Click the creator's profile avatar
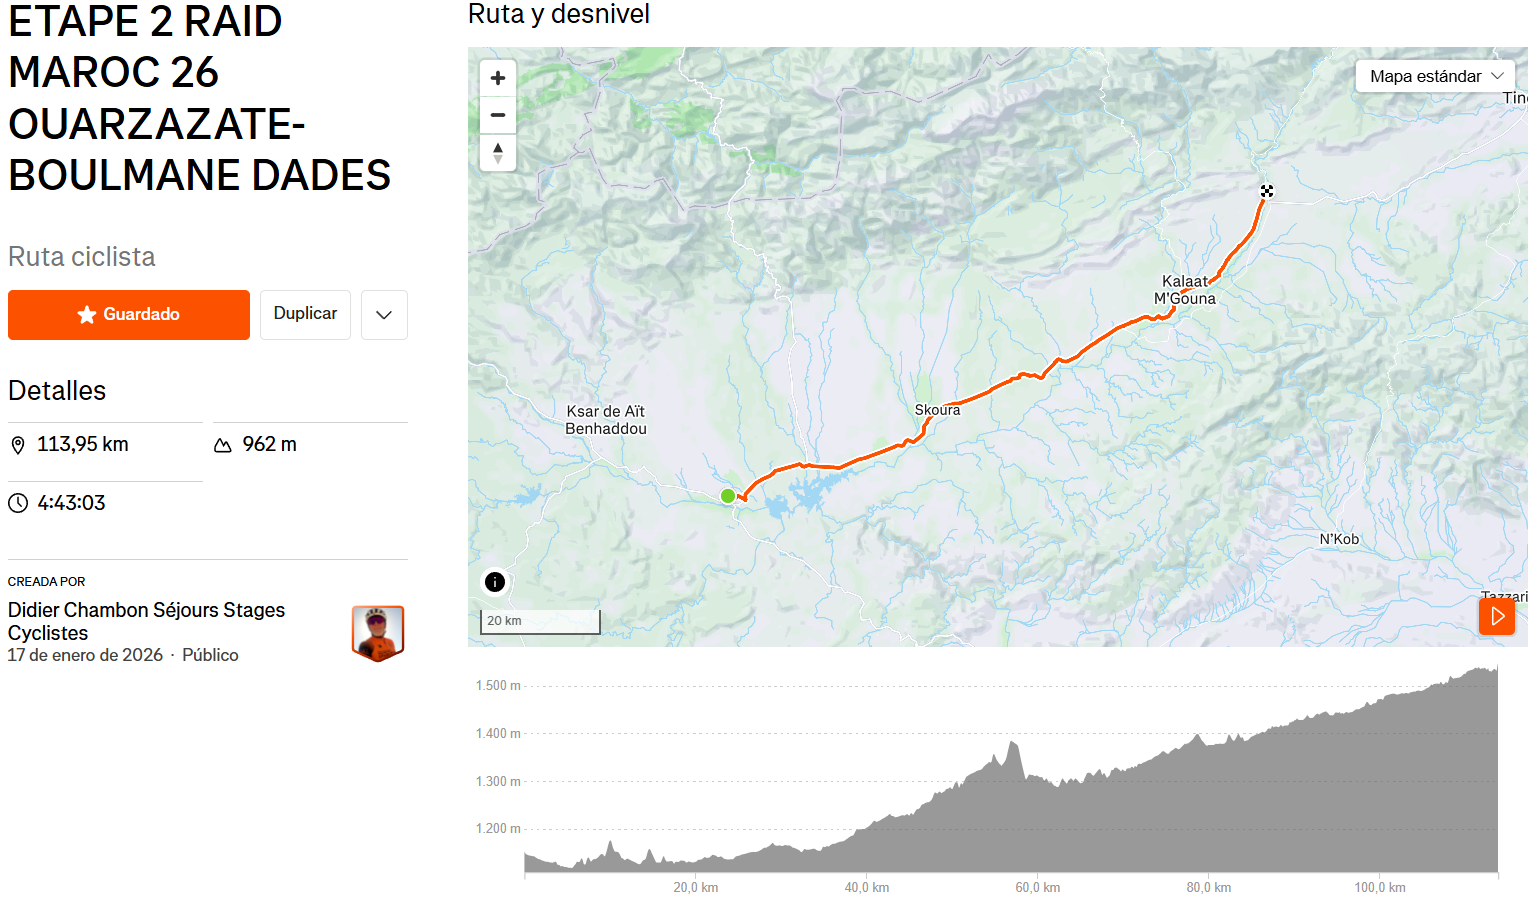This screenshot has height=902, width=1537. 378,633
